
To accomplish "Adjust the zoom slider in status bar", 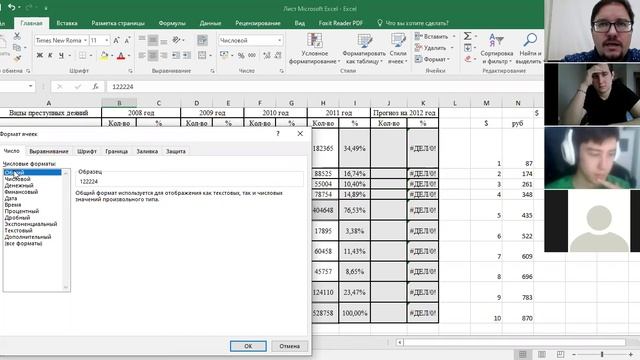I will click(x=602, y=354).
